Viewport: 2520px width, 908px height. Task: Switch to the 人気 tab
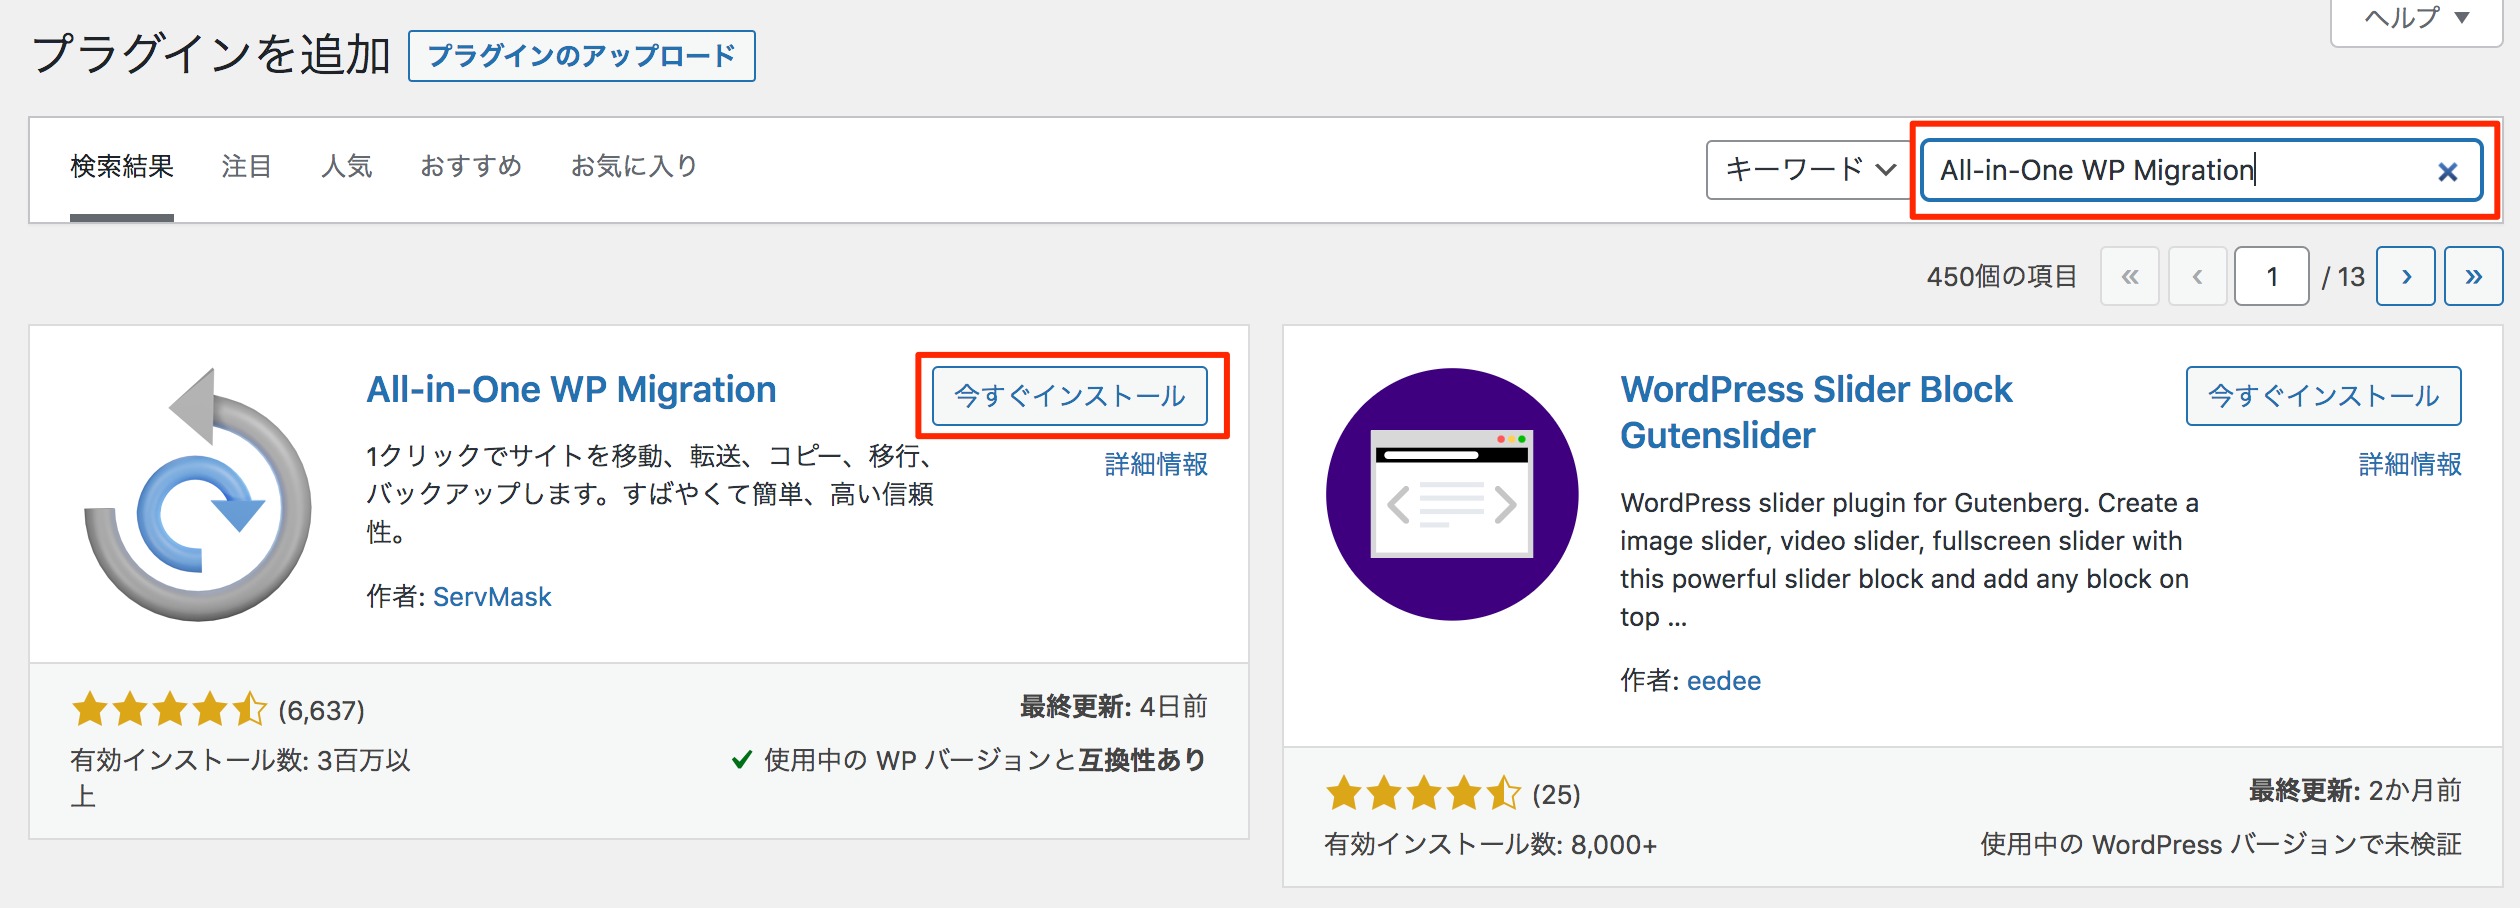pos(346,166)
